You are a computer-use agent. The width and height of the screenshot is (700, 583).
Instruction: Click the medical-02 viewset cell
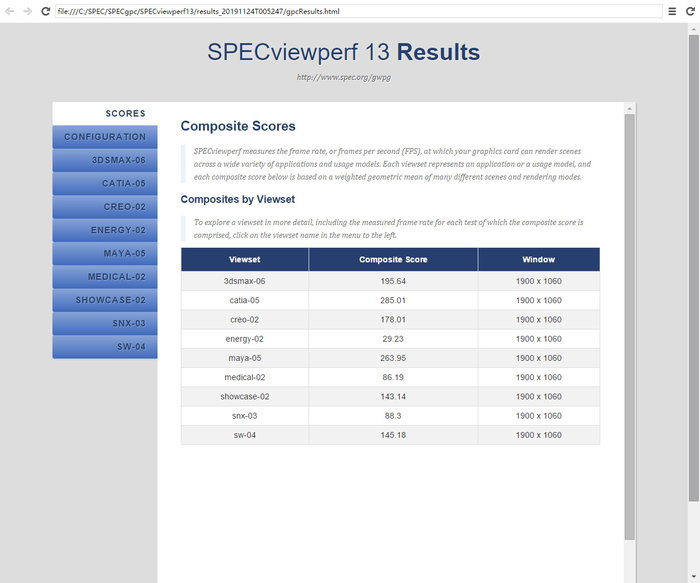[245, 377]
